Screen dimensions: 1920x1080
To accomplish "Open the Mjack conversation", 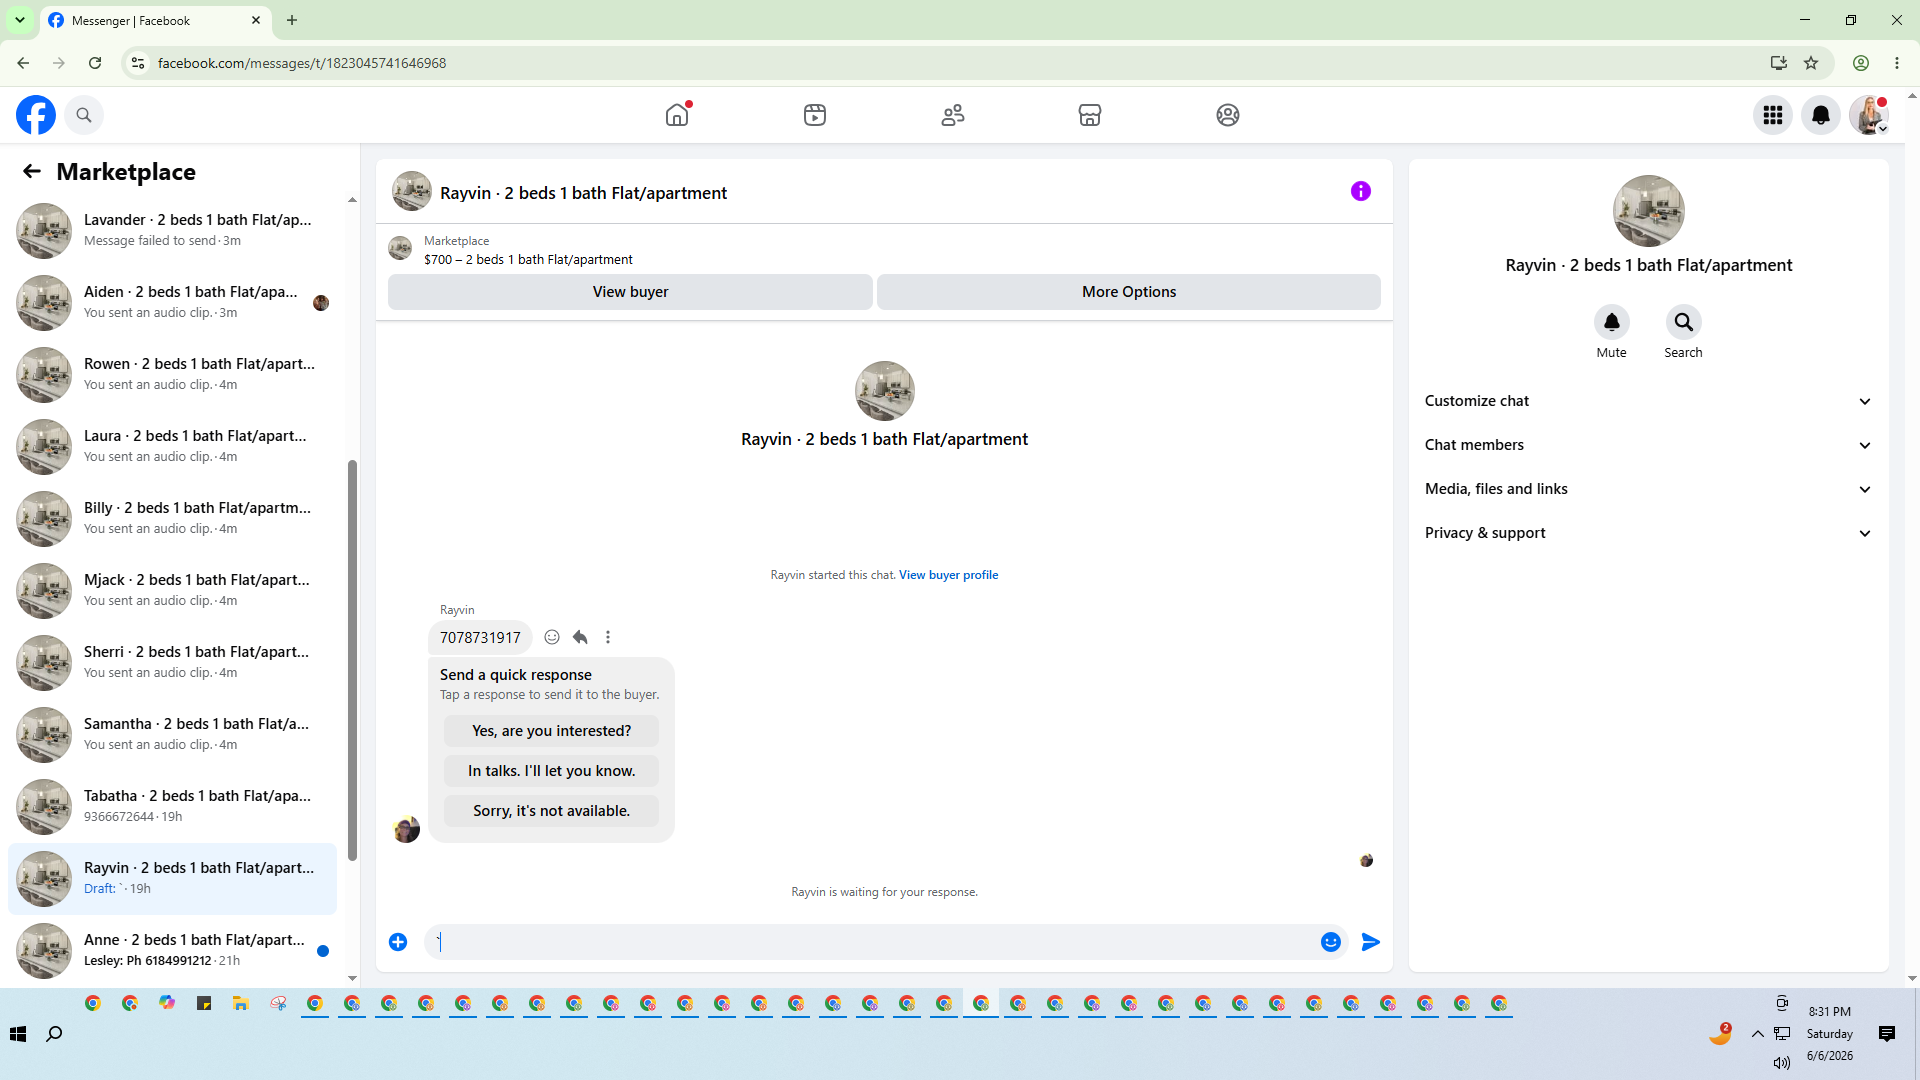I will pos(173,590).
